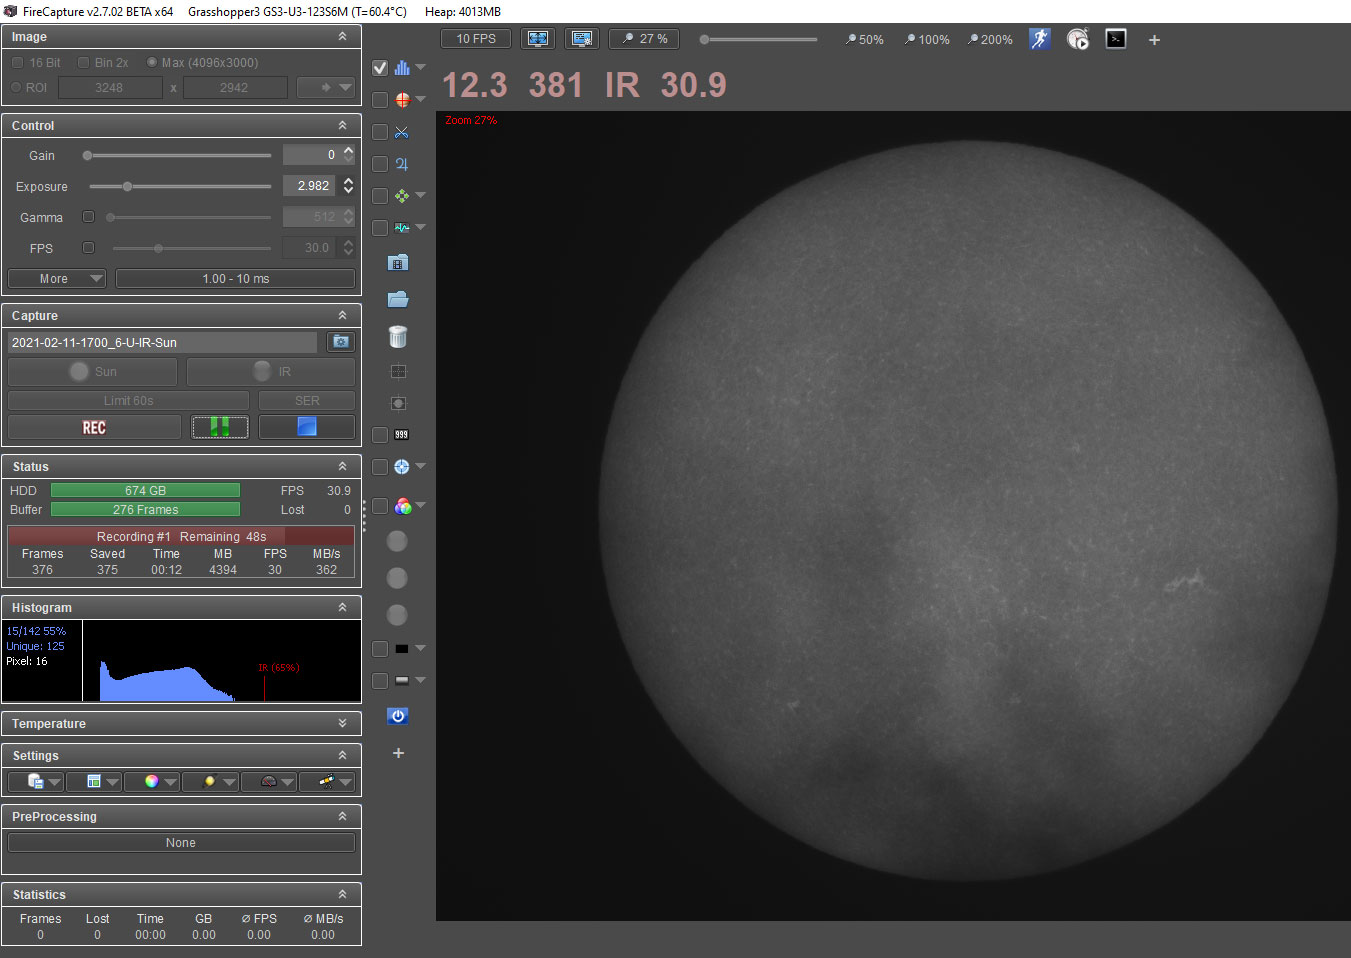Viewport: 1351px width, 958px height.
Task: Set zoom to 50%
Action: pyautogui.click(x=864, y=40)
